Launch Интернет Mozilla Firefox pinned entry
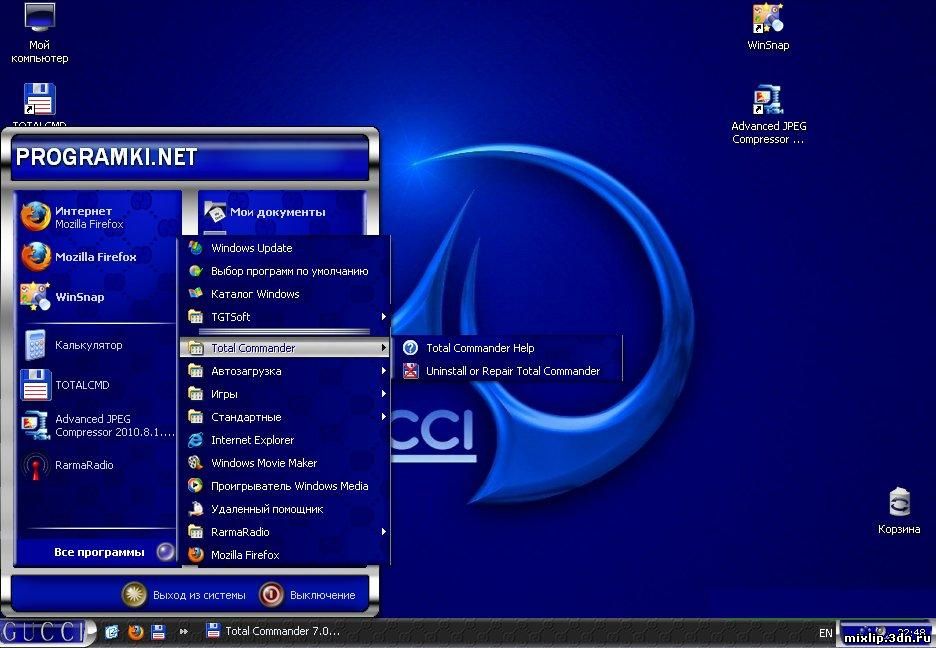Viewport: 936px width, 648px height. click(97, 217)
